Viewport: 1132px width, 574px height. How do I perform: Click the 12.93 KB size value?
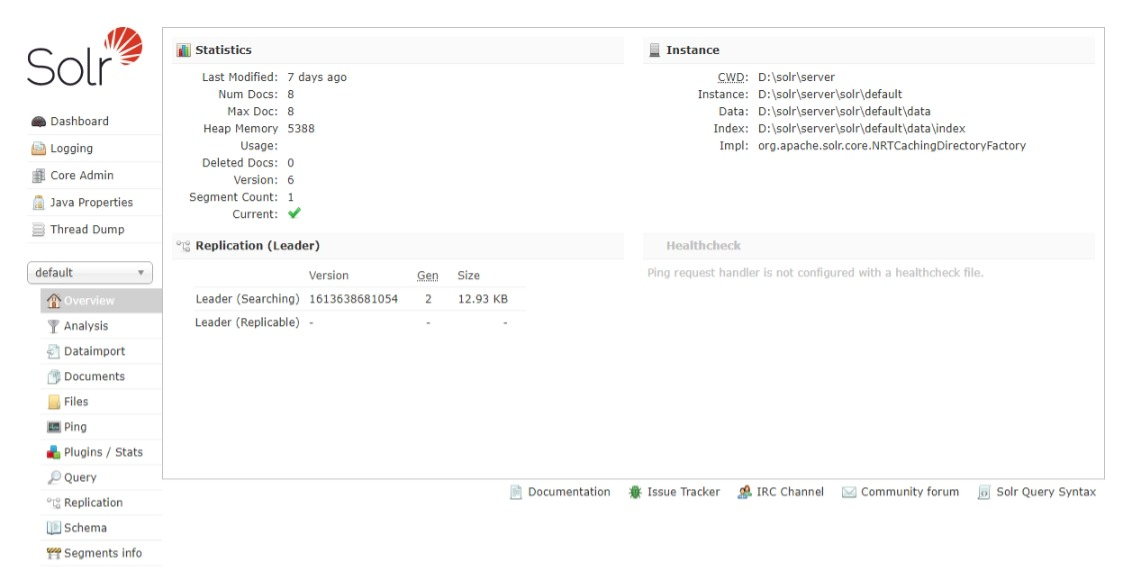482,299
